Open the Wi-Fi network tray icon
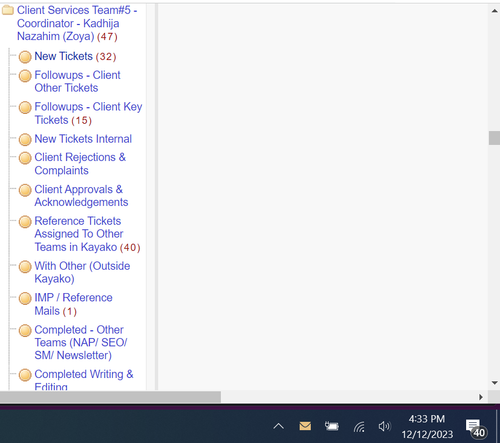Image resolution: width=500 pixels, height=443 pixels. (x=359, y=426)
